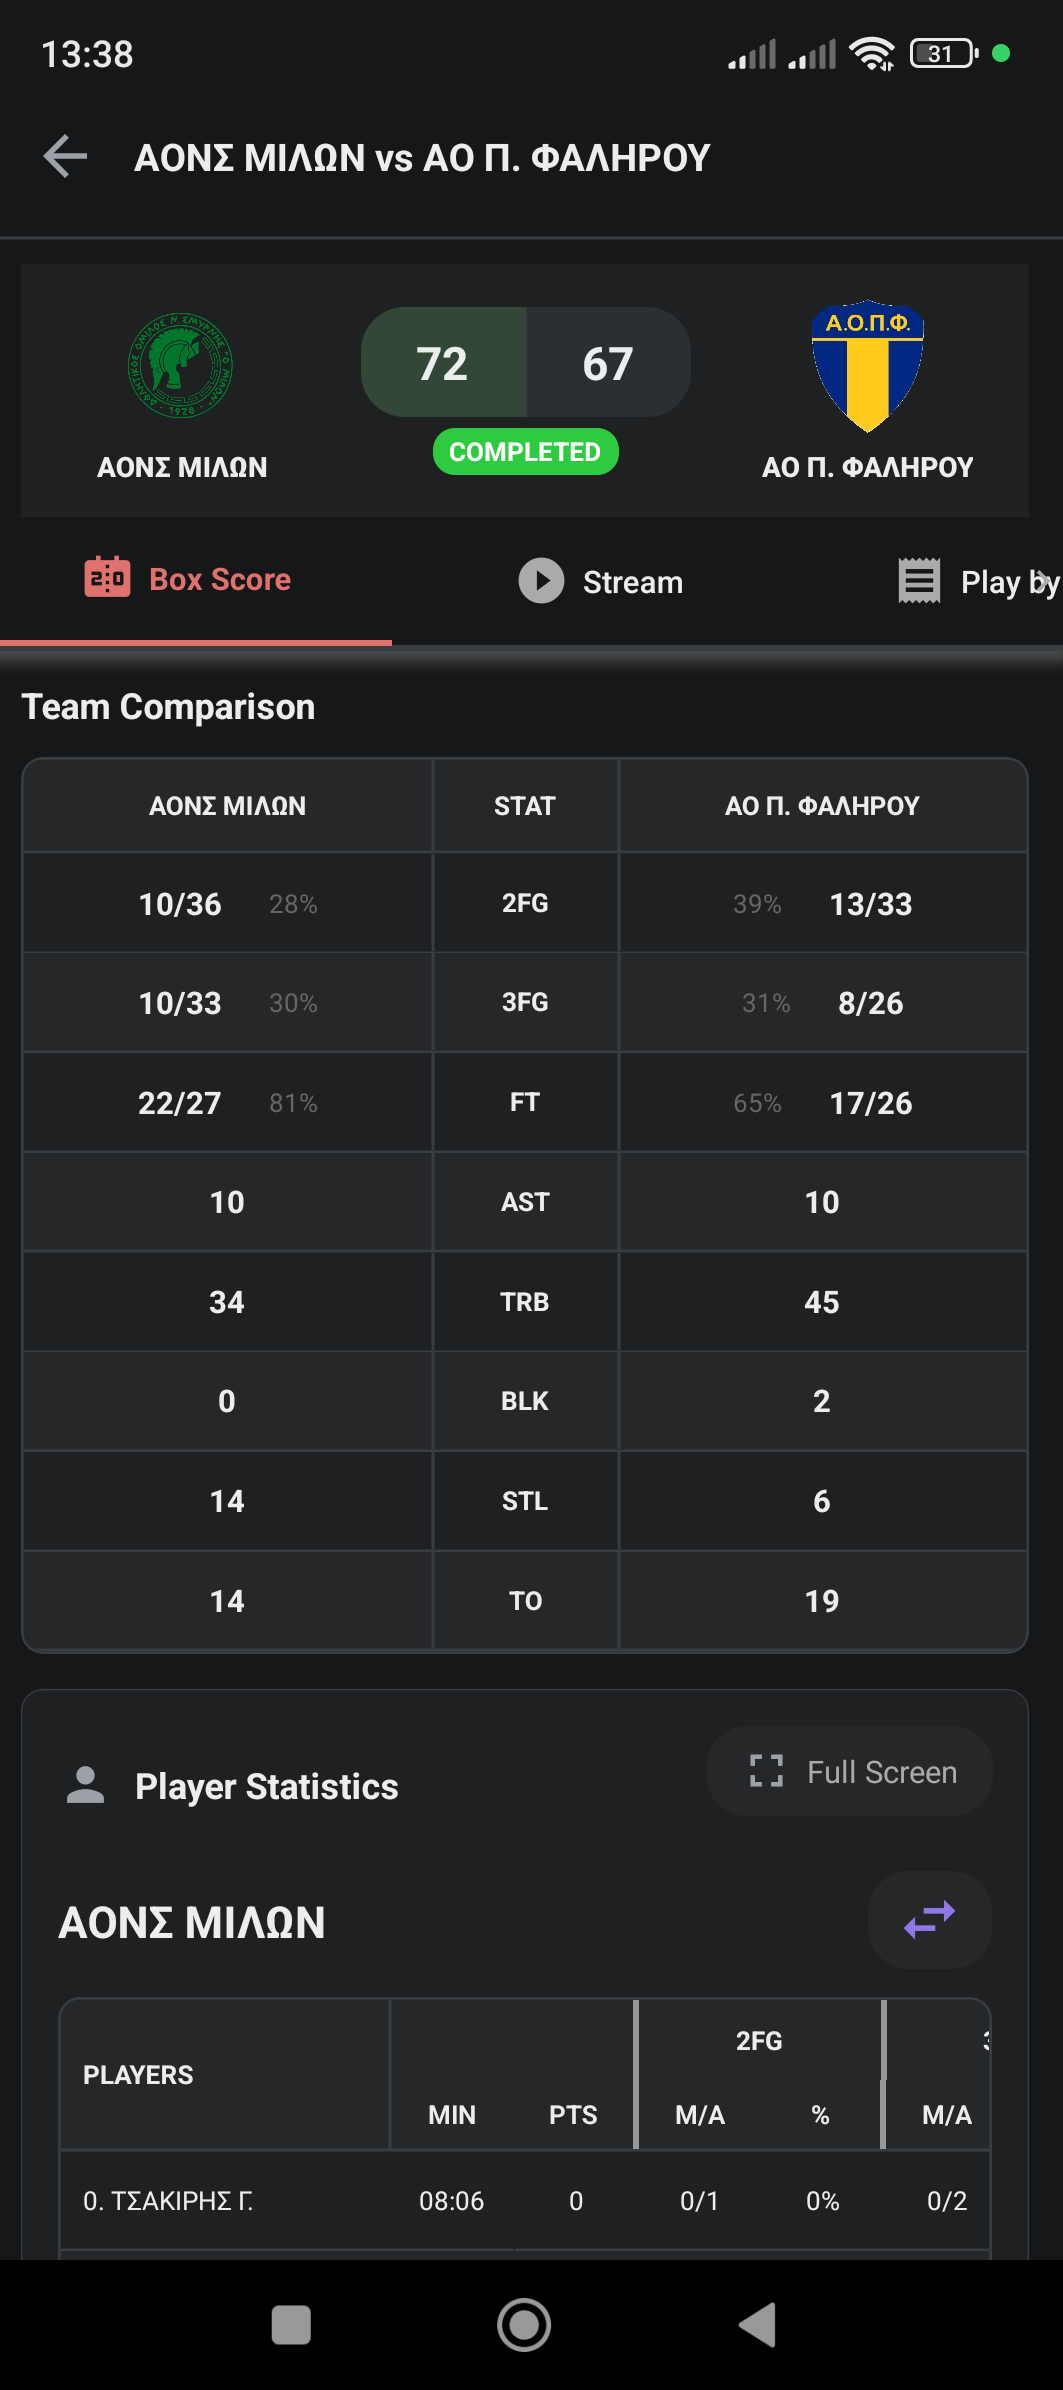1063x2390 pixels.
Task: Tap the Play by Play list icon
Action: coord(919,581)
